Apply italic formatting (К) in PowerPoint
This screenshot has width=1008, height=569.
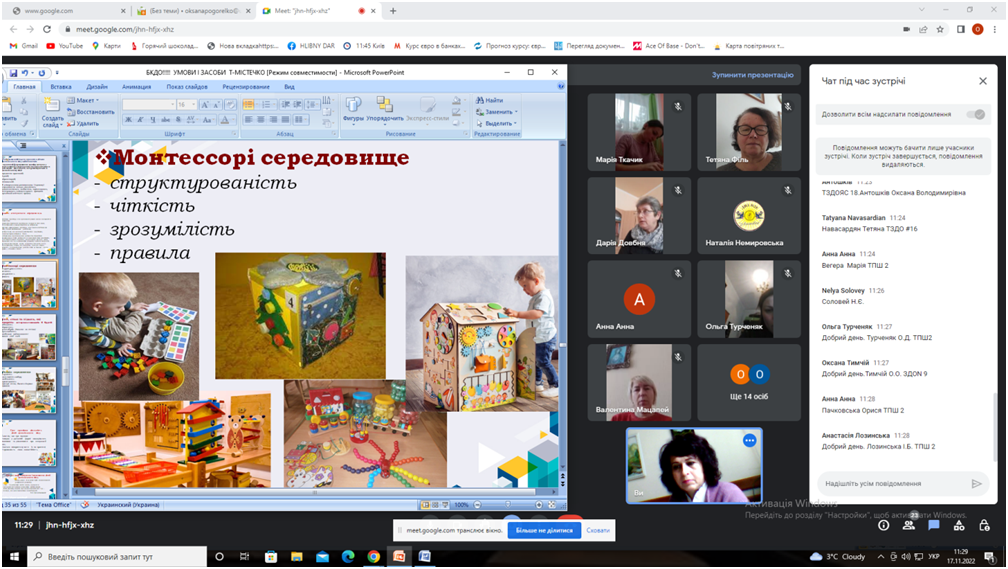tap(141, 120)
